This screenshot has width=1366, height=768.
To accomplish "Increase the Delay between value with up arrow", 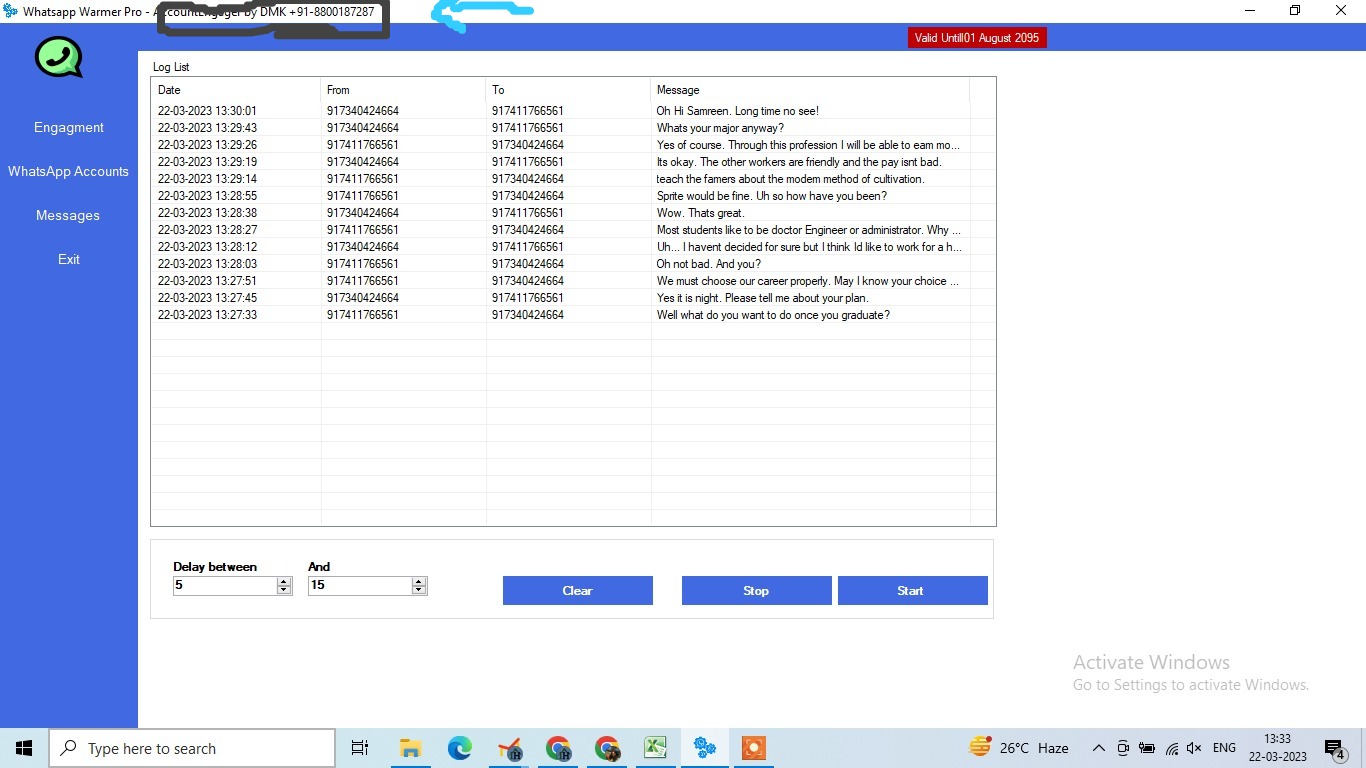I will pyautogui.click(x=284, y=581).
